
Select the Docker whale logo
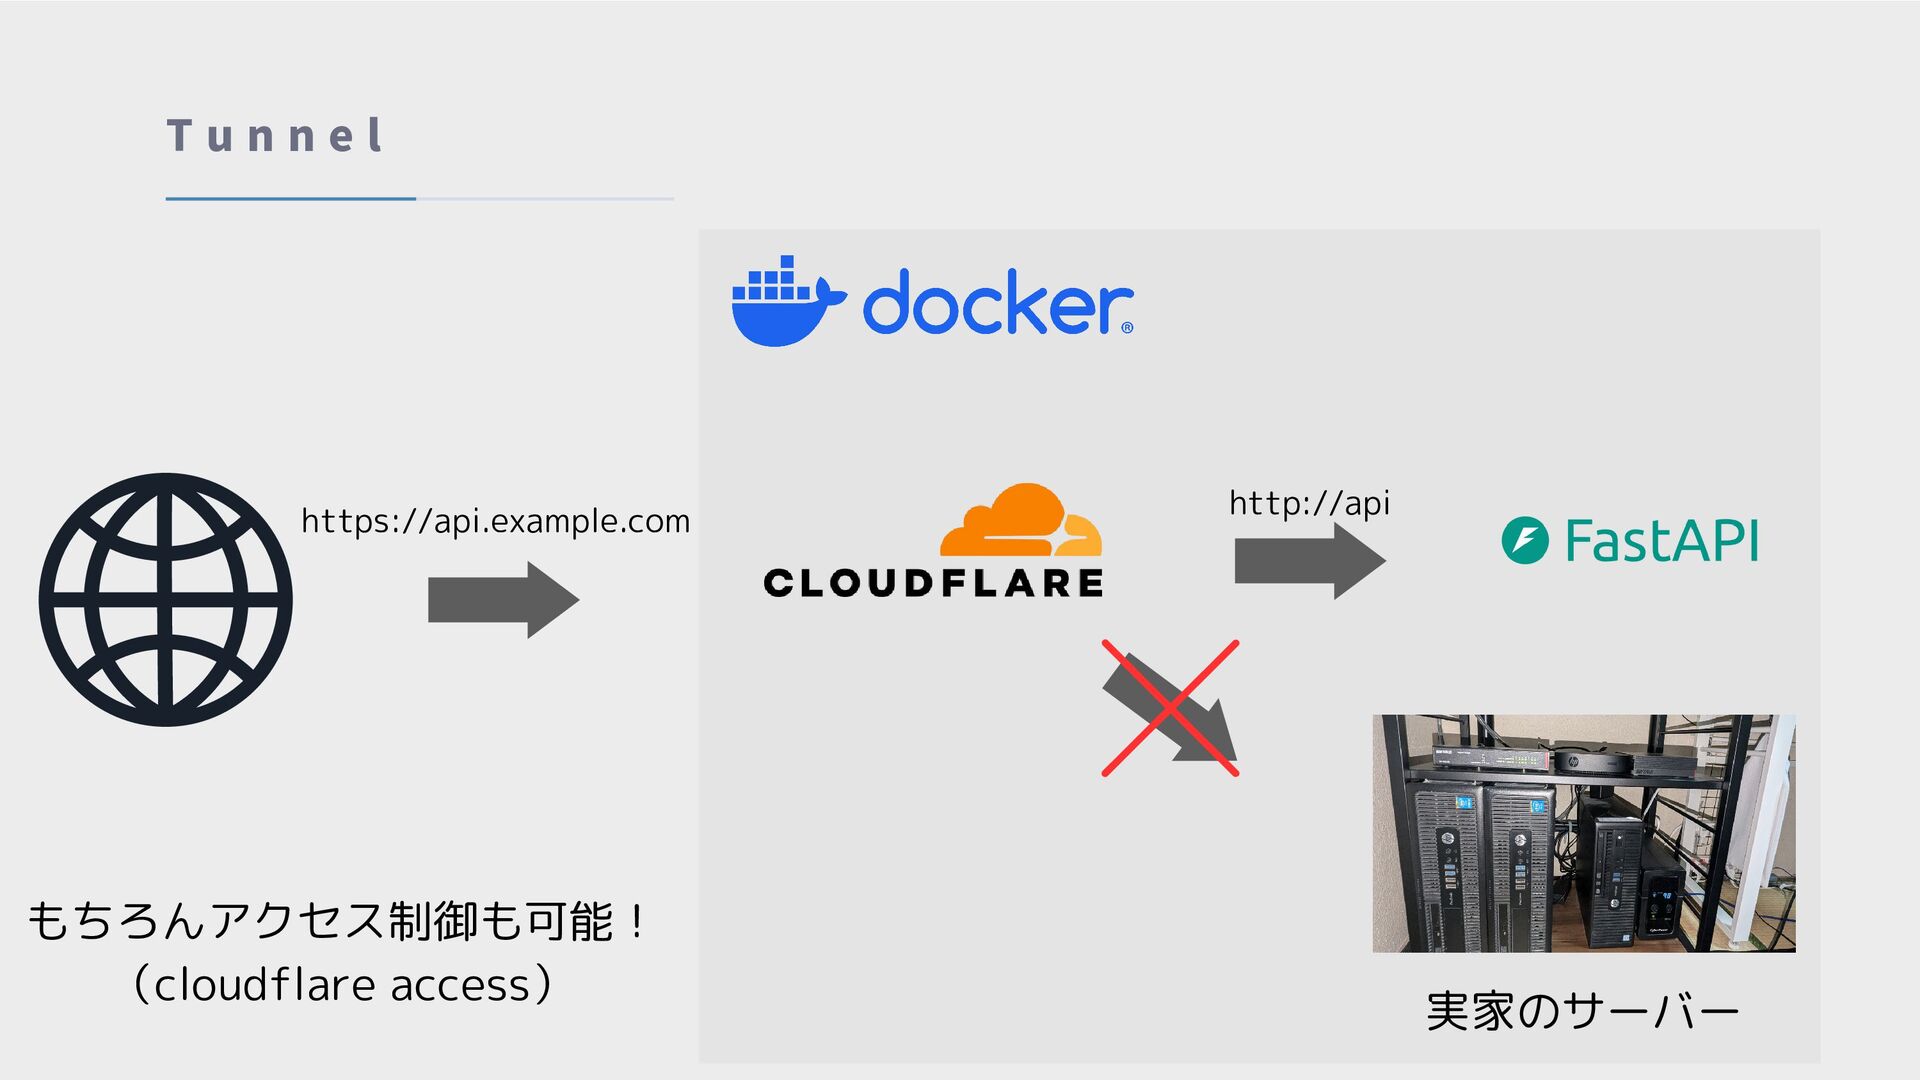point(789,301)
